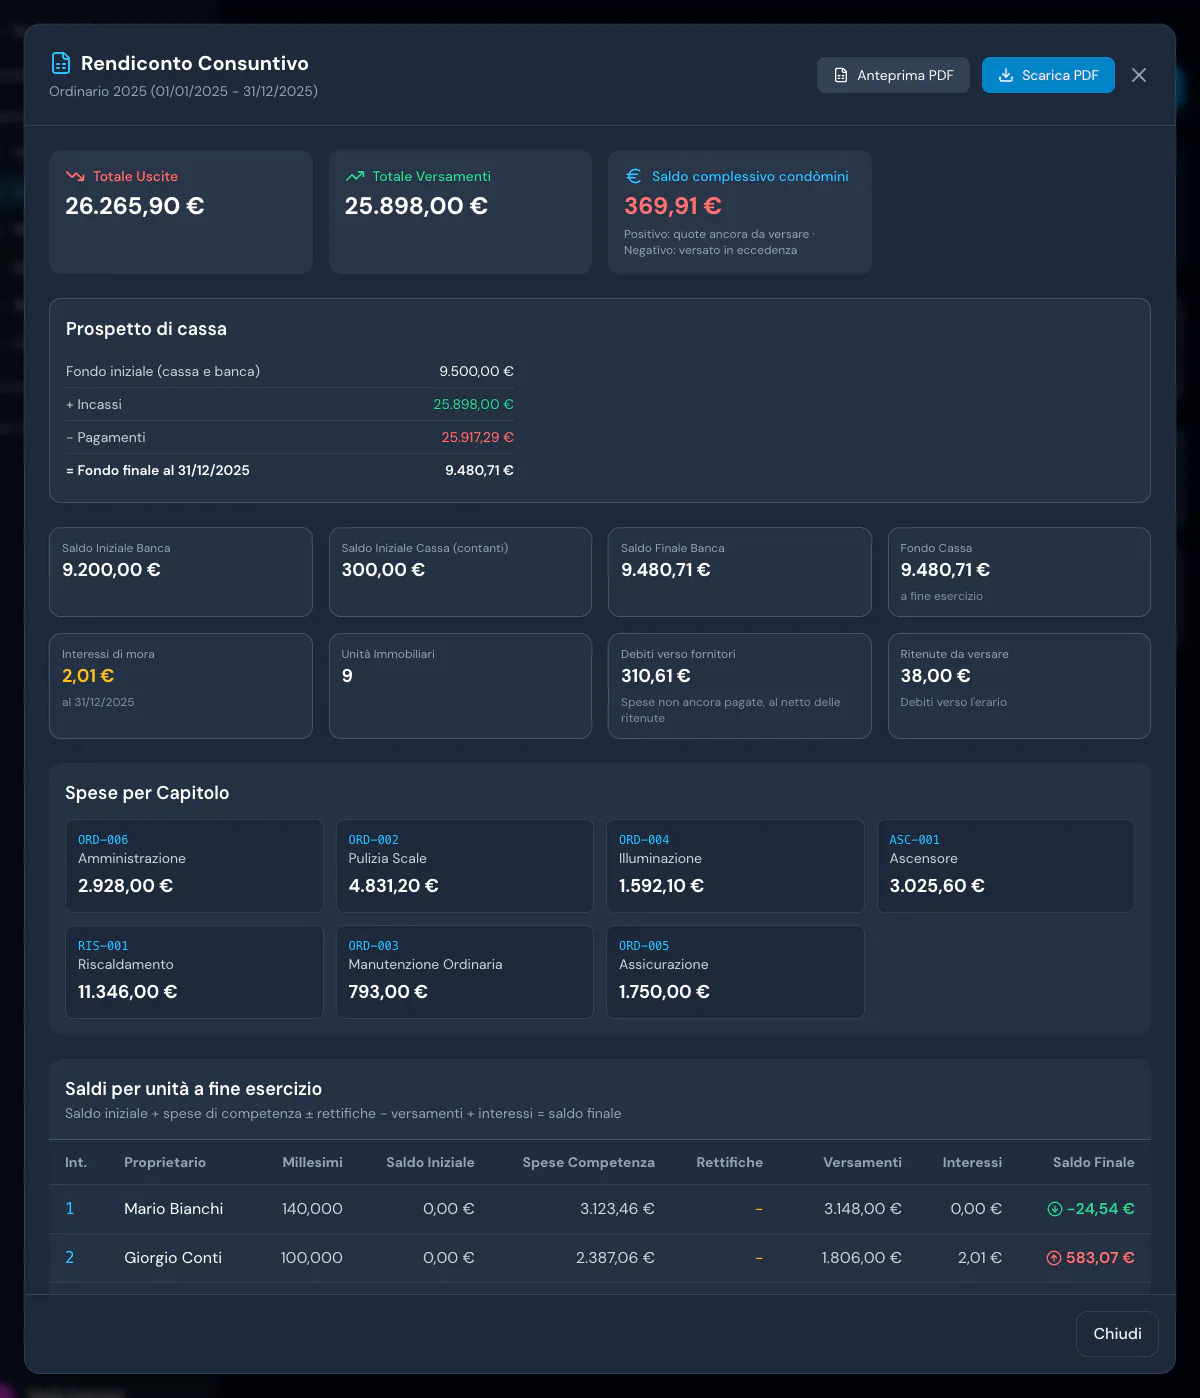The width and height of the screenshot is (1200, 1398).
Task: Click the euro icon beside Saldo complessivo
Action: pyautogui.click(x=633, y=176)
